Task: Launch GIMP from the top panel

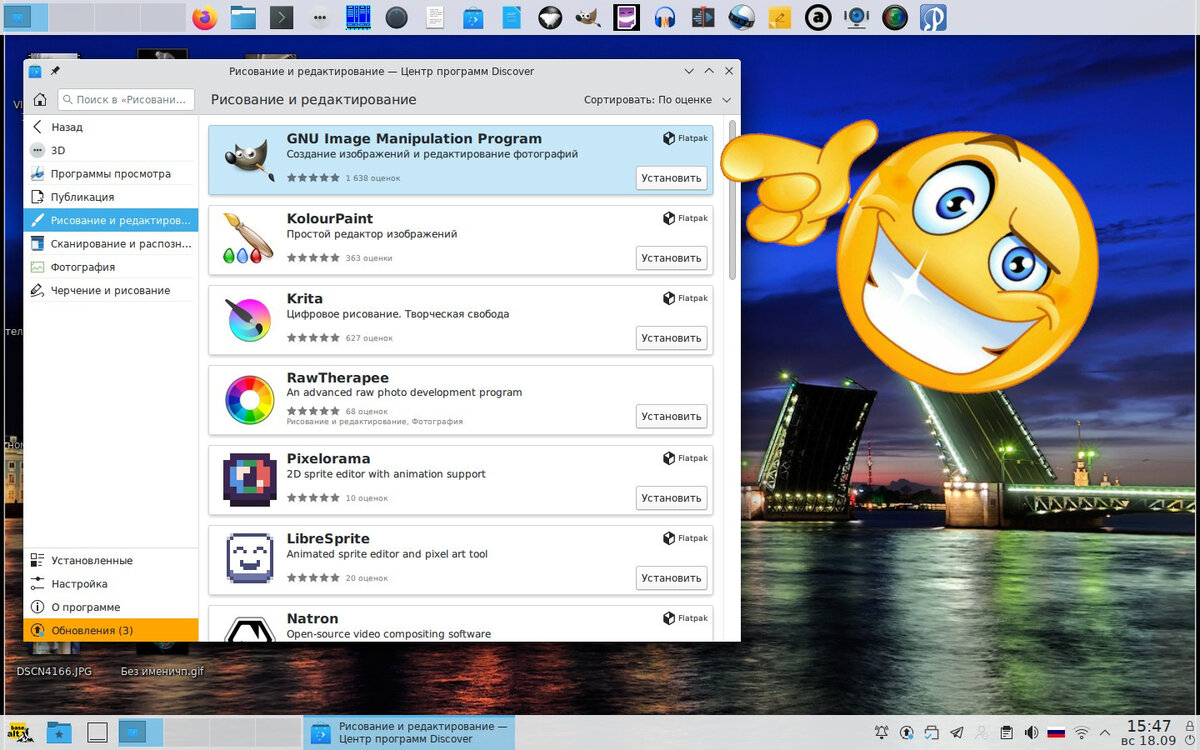Action: point(588,17)
